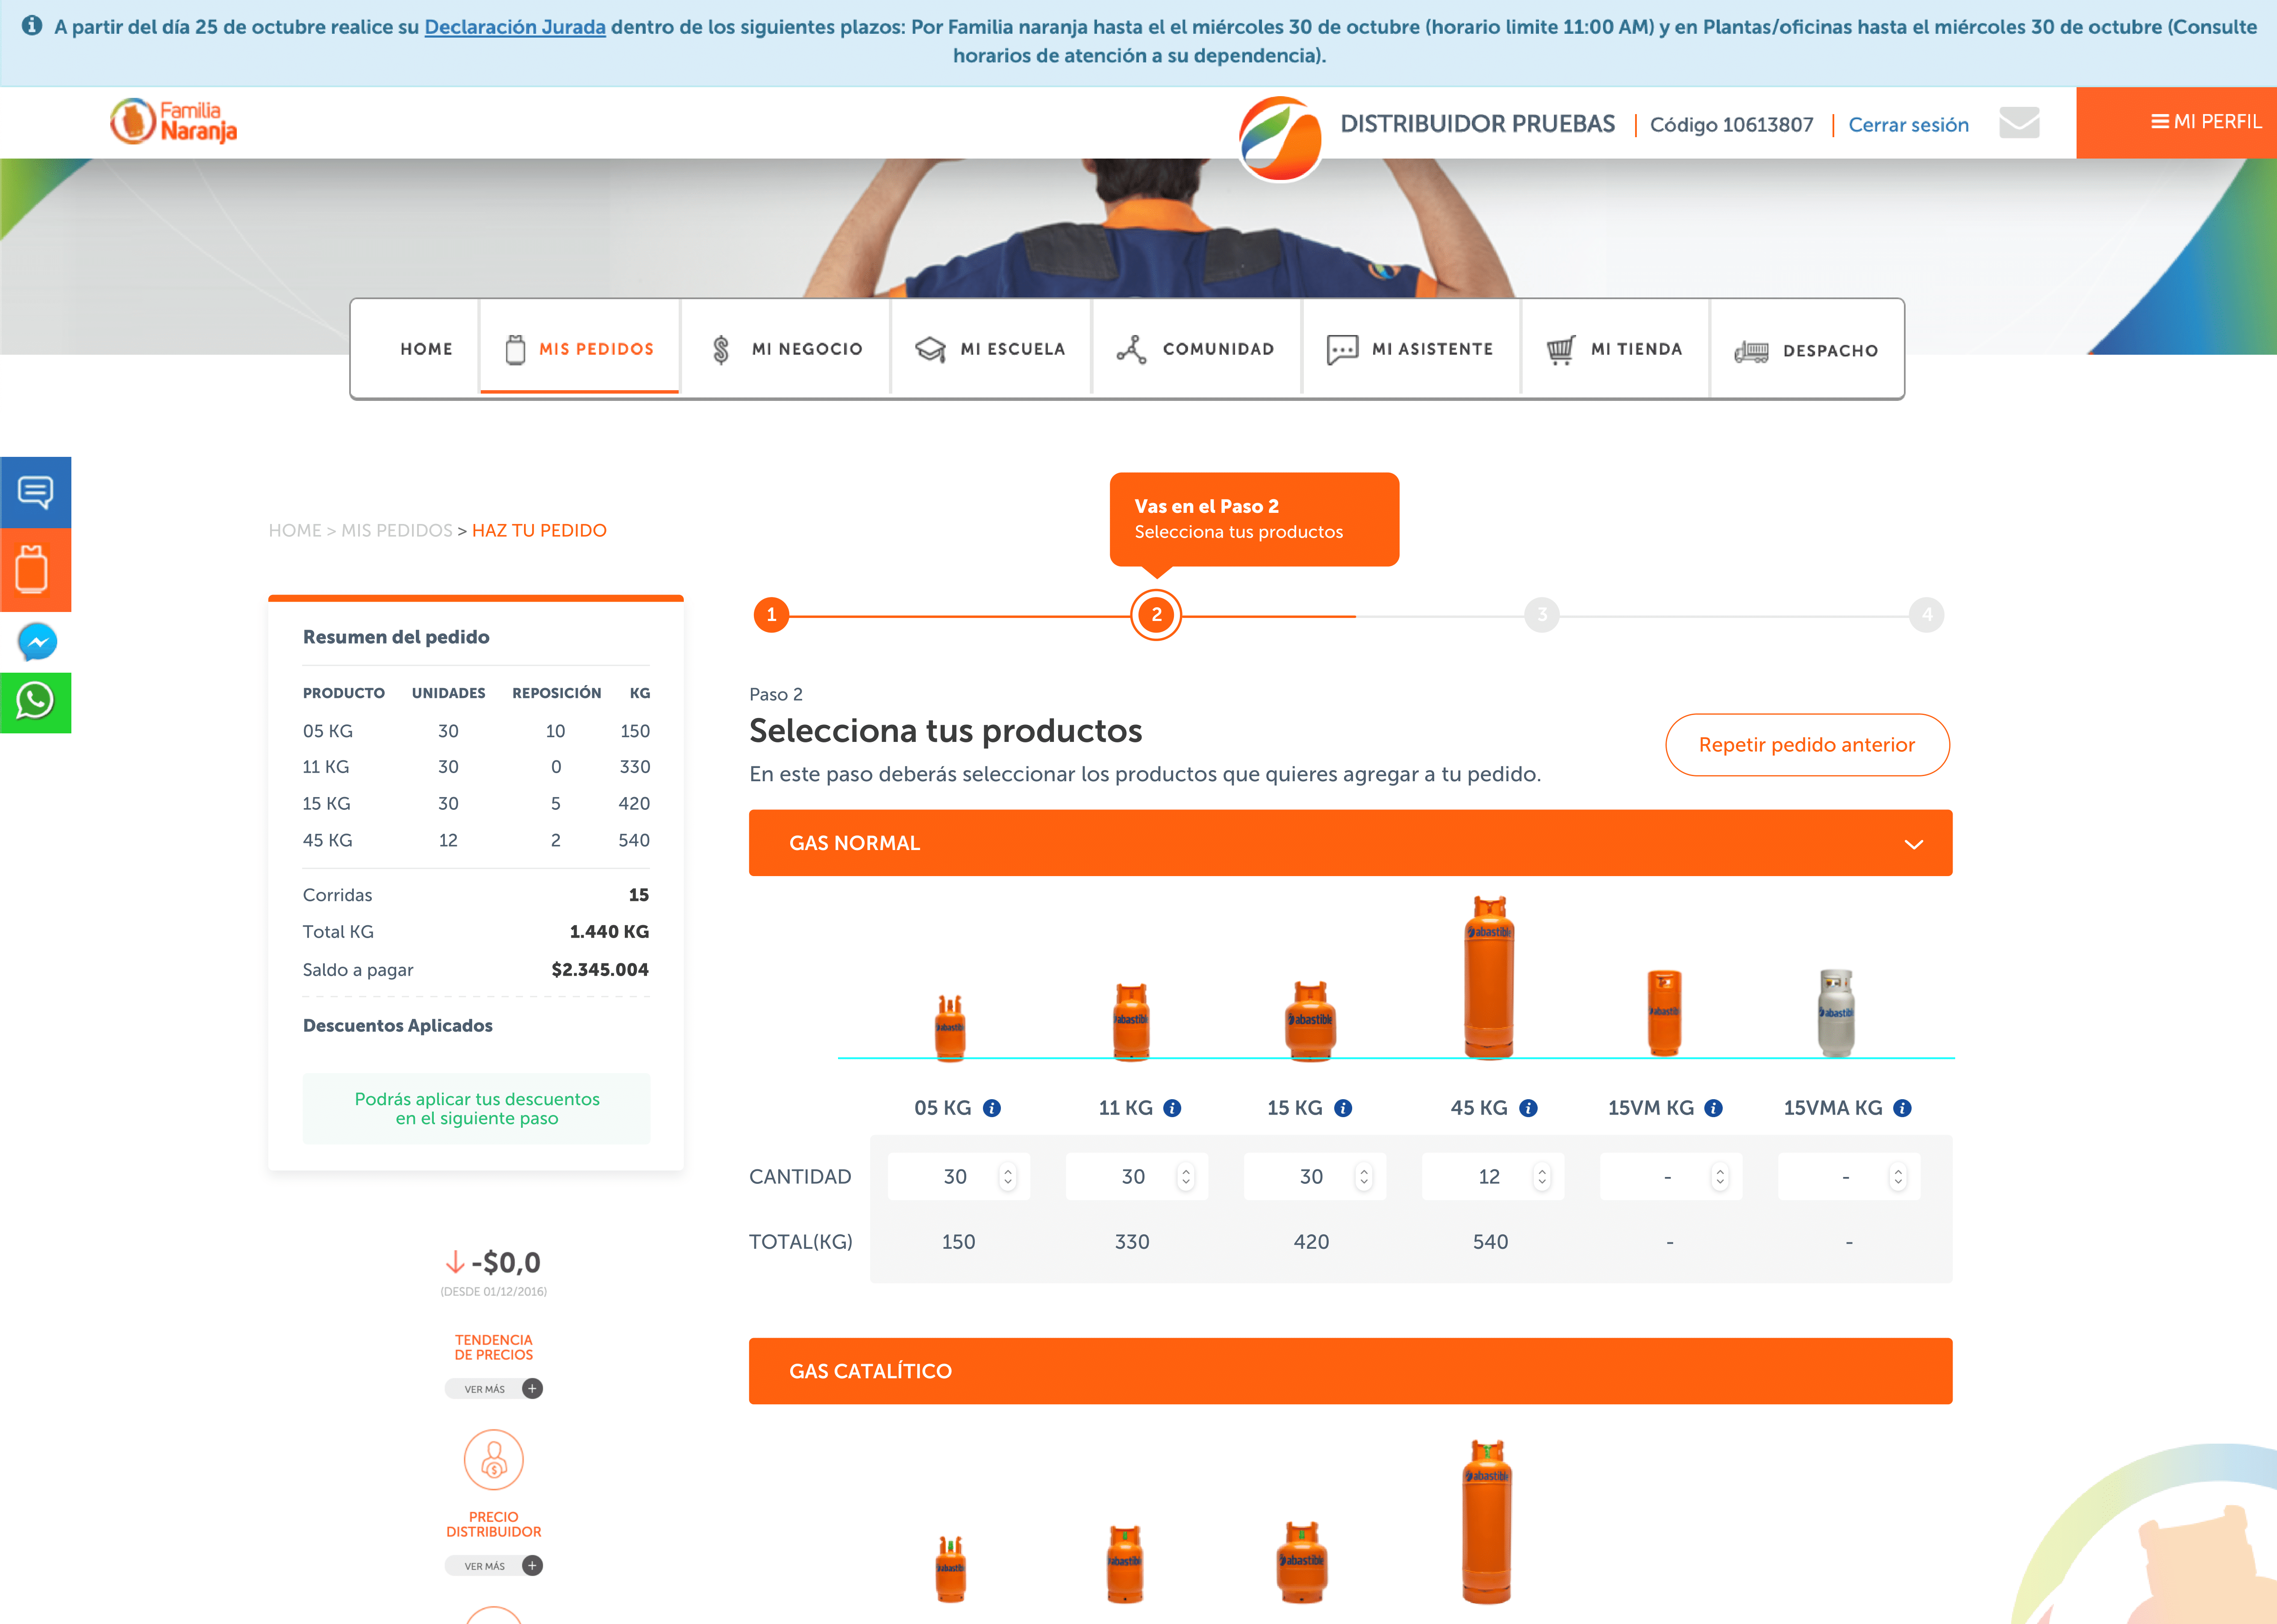The image size is (2277, 1624).
Task: Open HOME in main navigation
Action: 426,349
